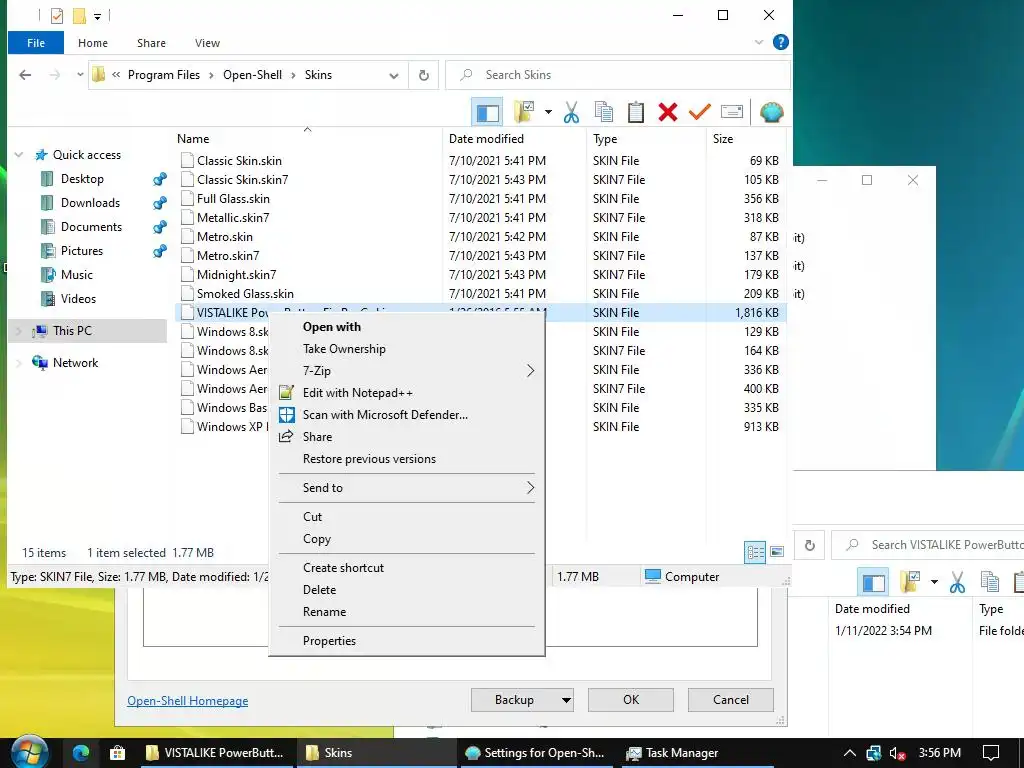1024x768 pixels.
Task: Switch to large thumbnails view toggle
Action: (776, 552)
